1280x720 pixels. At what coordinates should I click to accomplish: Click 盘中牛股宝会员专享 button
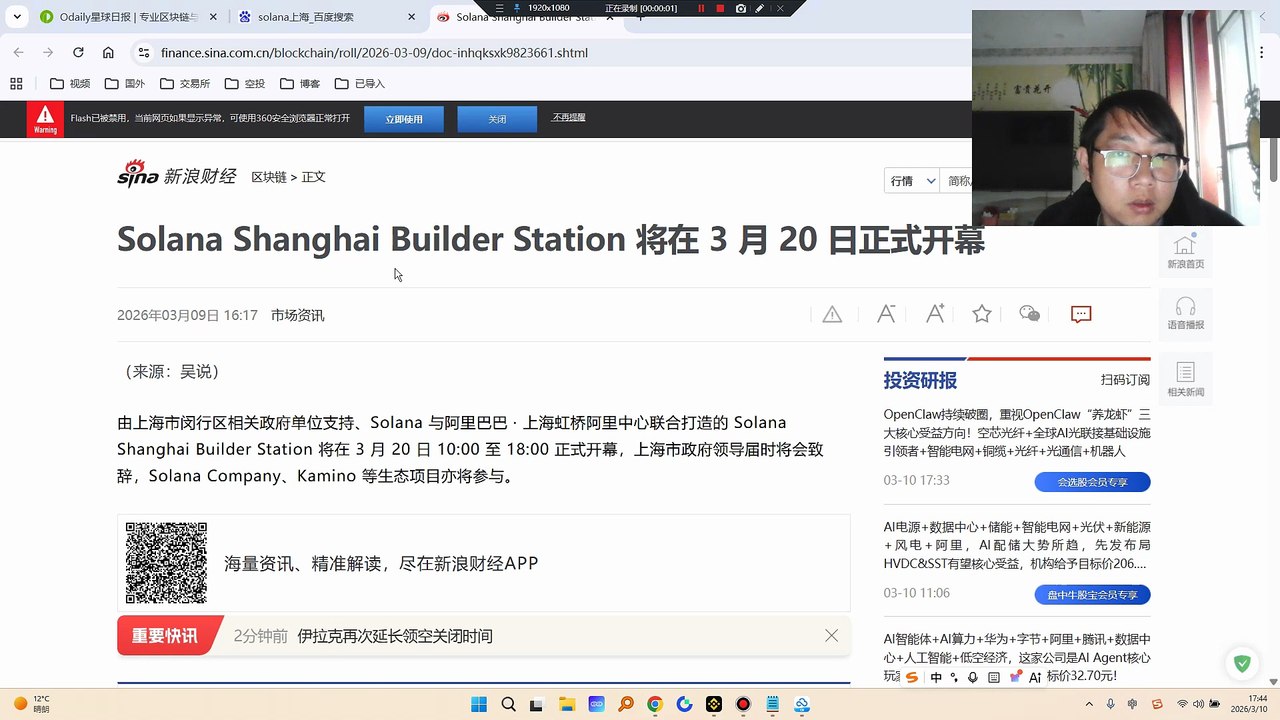coord(1092,595)
